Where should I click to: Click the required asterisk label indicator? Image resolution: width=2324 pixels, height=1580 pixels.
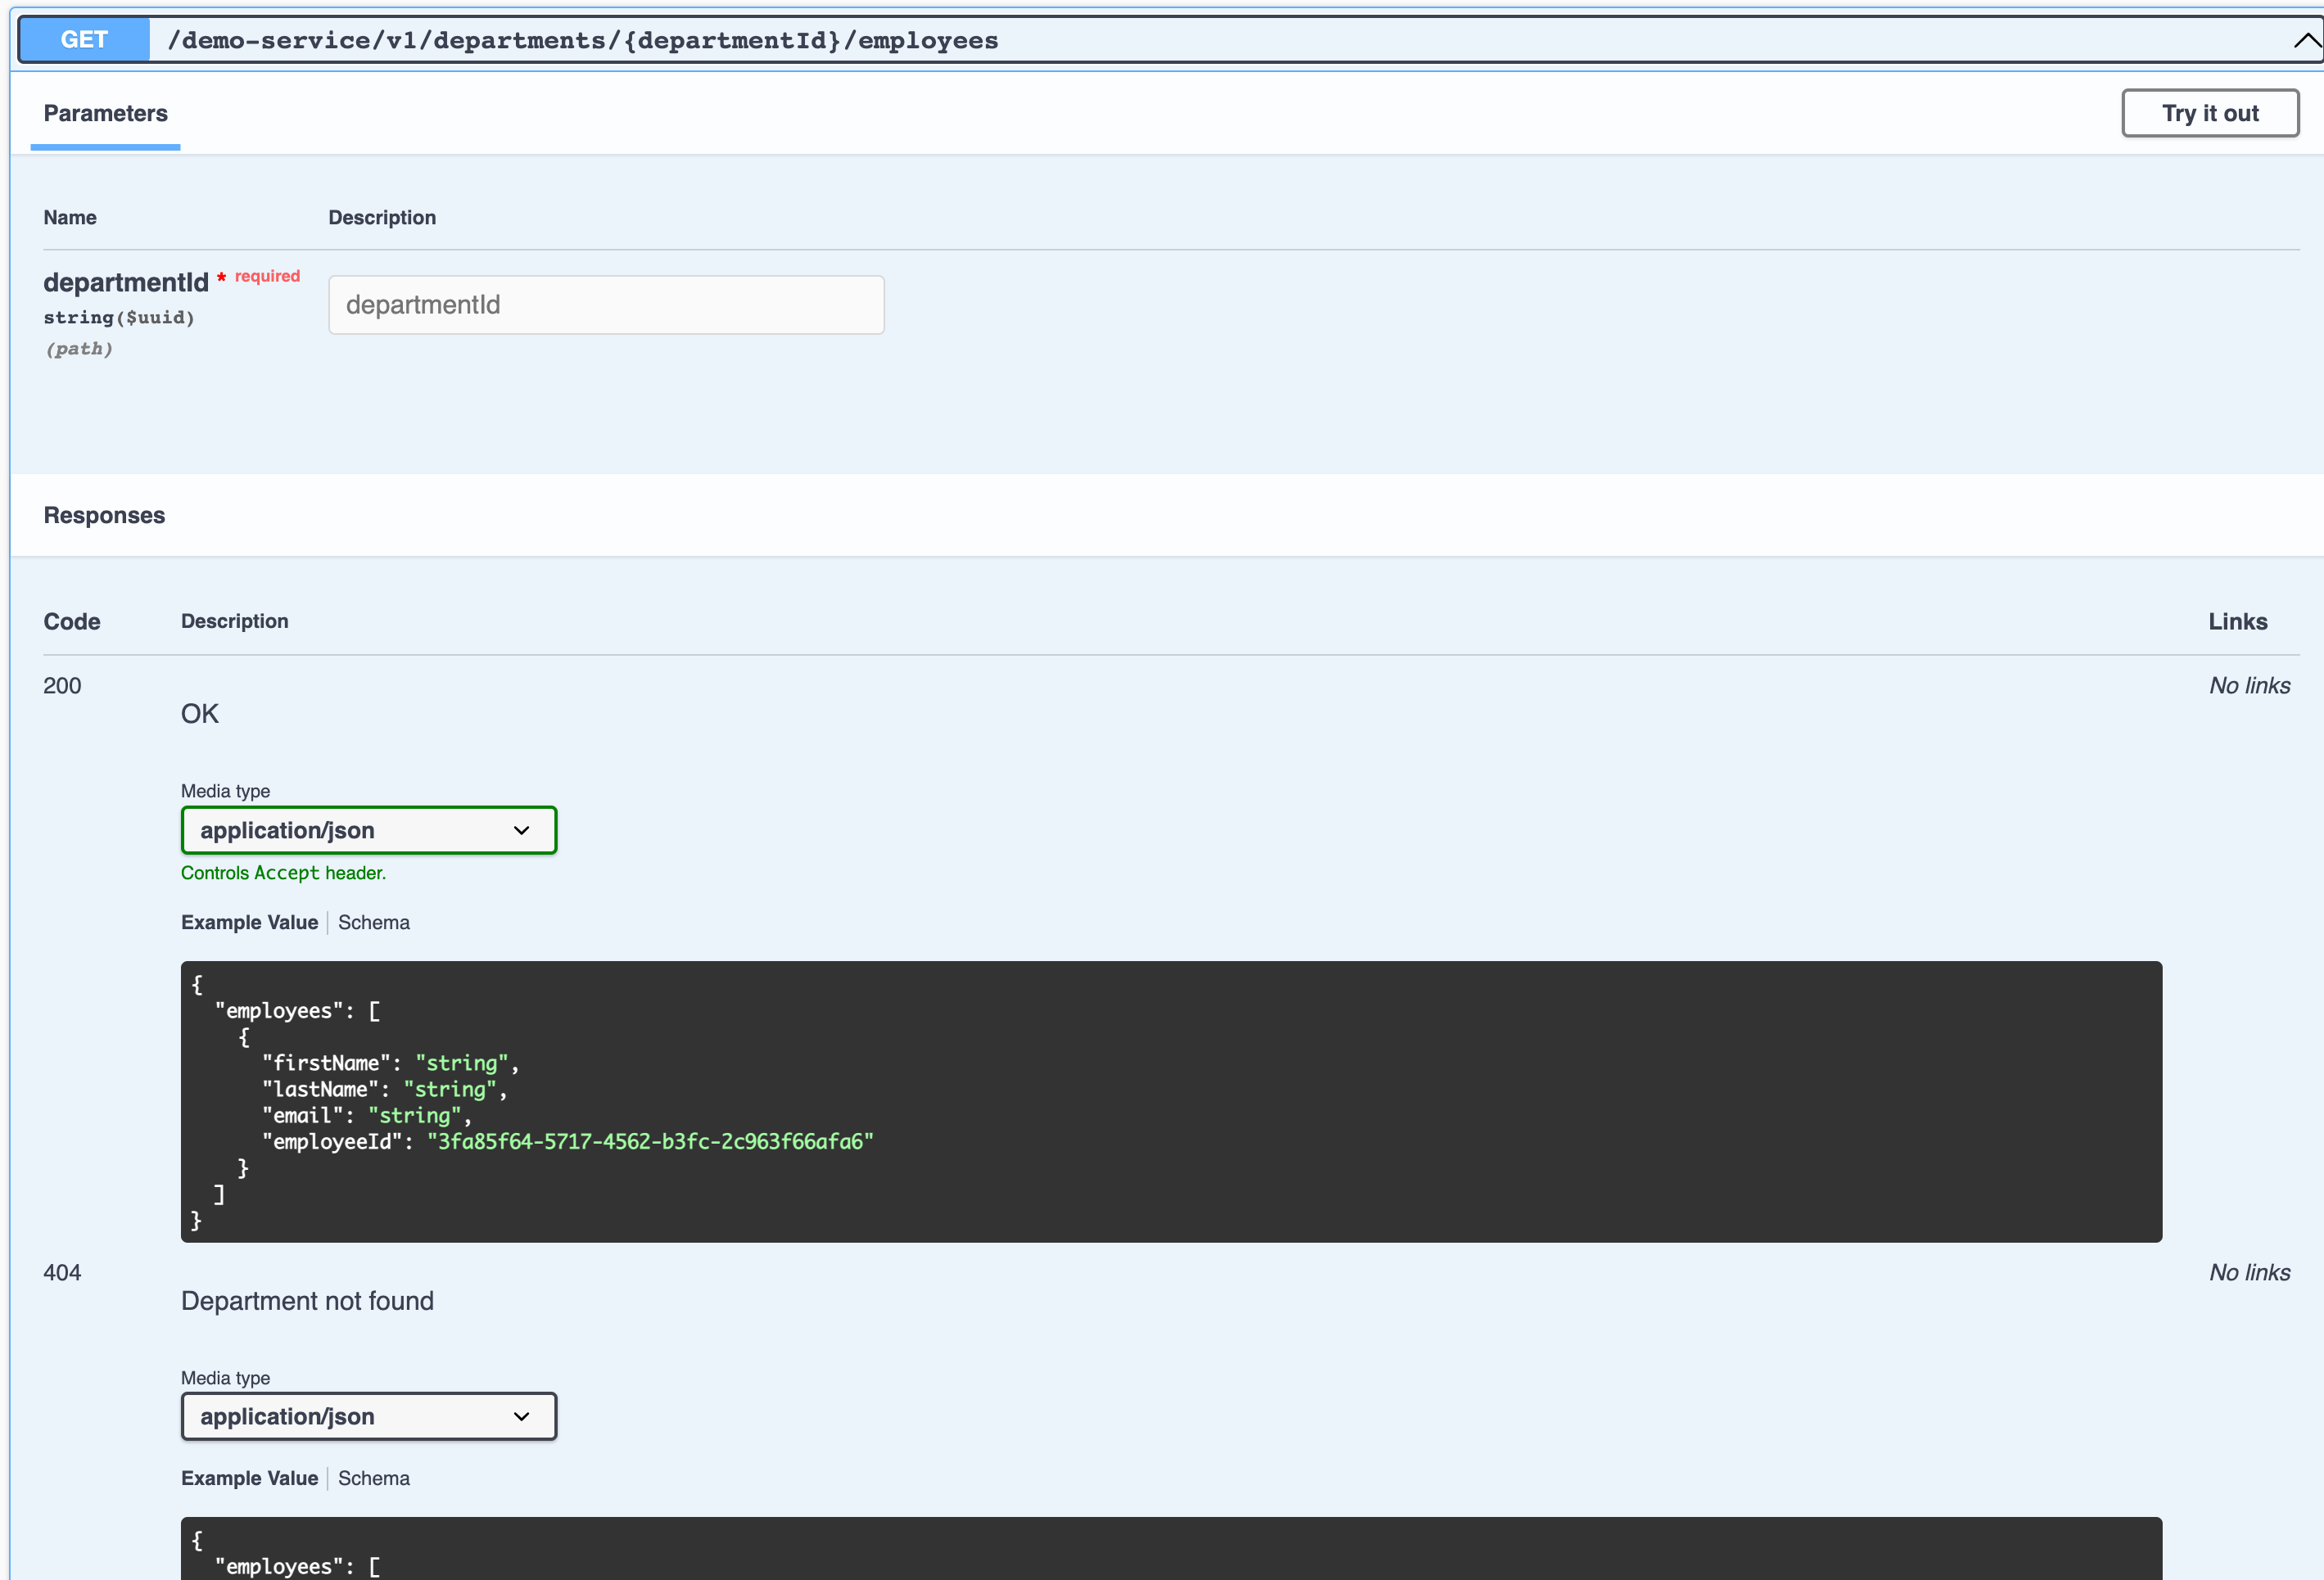(x=224, y=277)
